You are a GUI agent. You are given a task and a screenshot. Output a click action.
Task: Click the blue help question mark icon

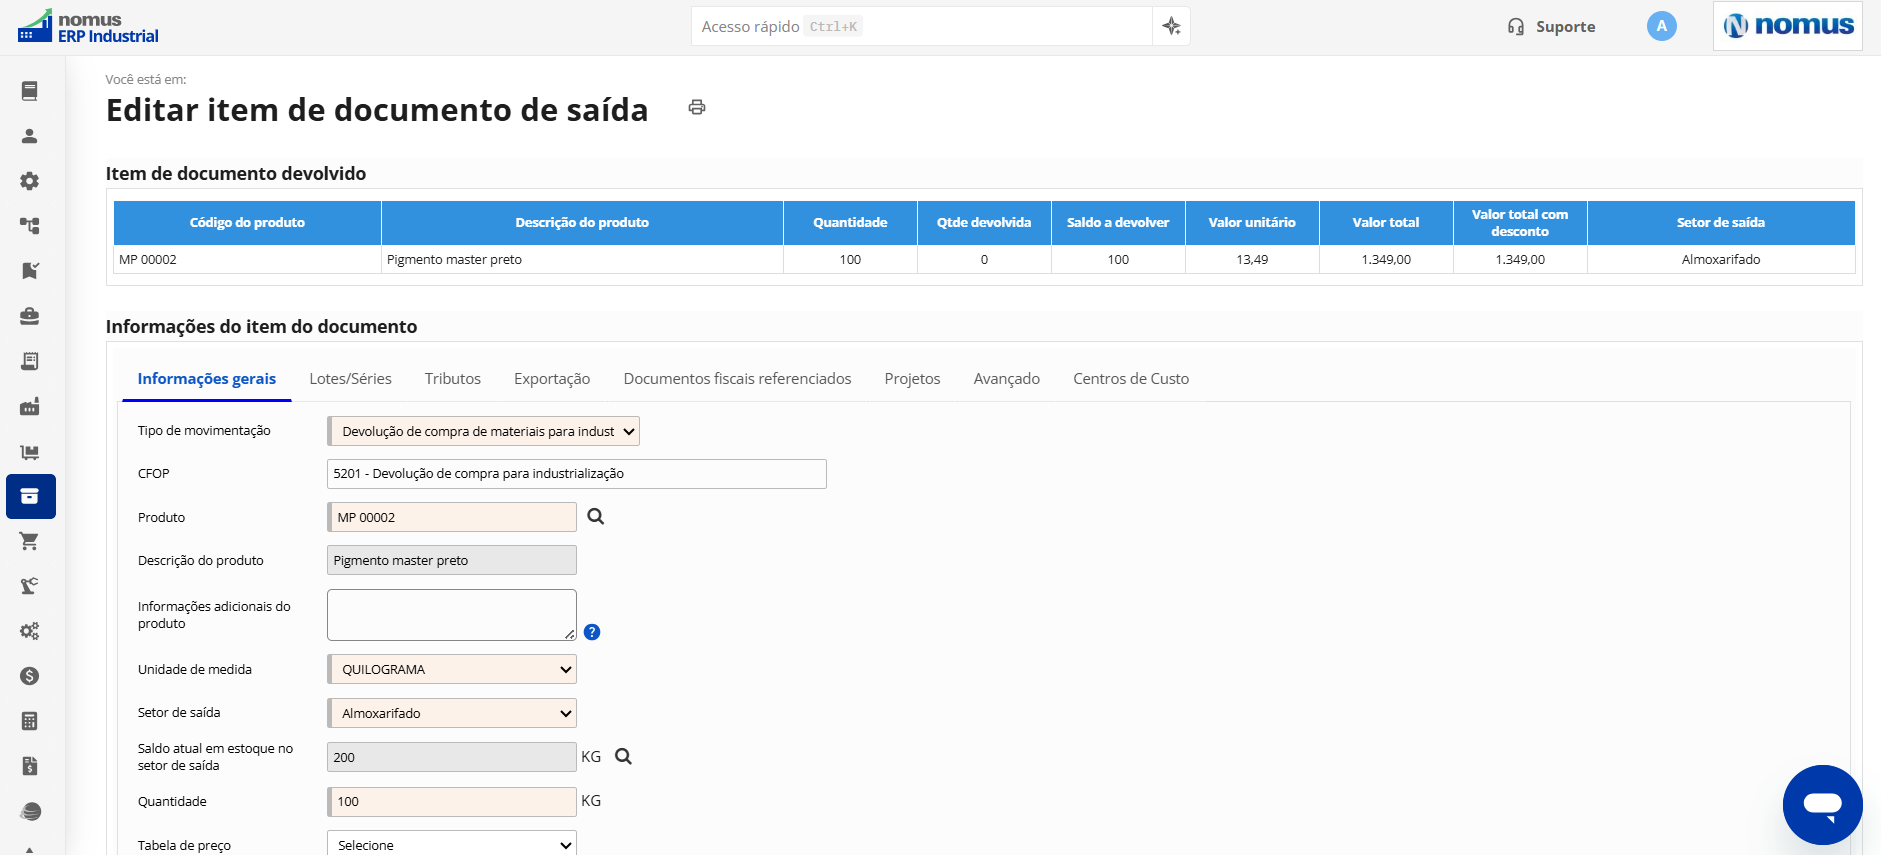coord(592,632)
